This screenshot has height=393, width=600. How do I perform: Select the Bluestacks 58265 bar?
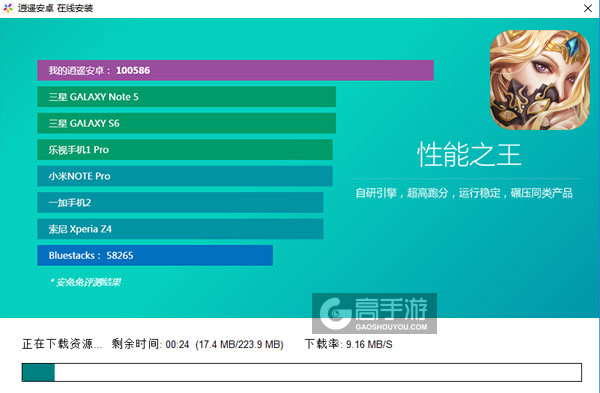155,255
